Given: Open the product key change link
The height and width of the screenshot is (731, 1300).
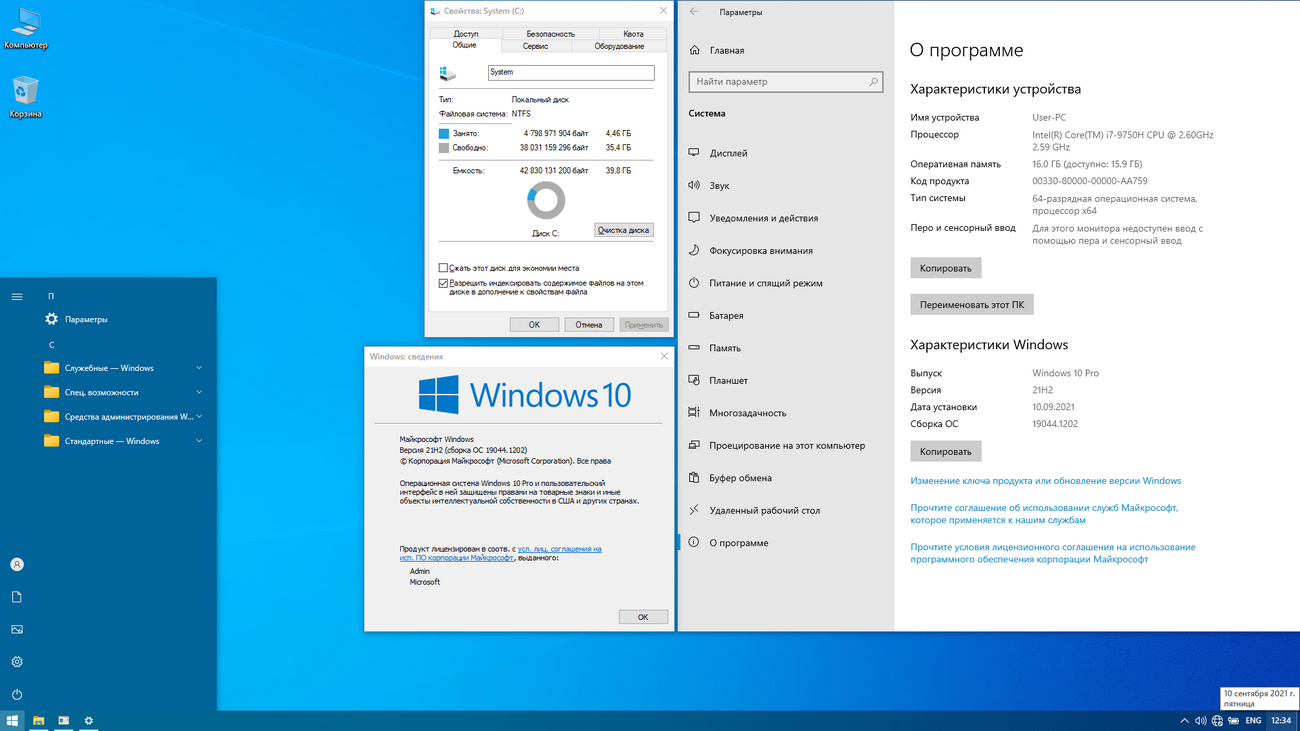Looking at the screenshot, I should click(x=1045, y=481).
